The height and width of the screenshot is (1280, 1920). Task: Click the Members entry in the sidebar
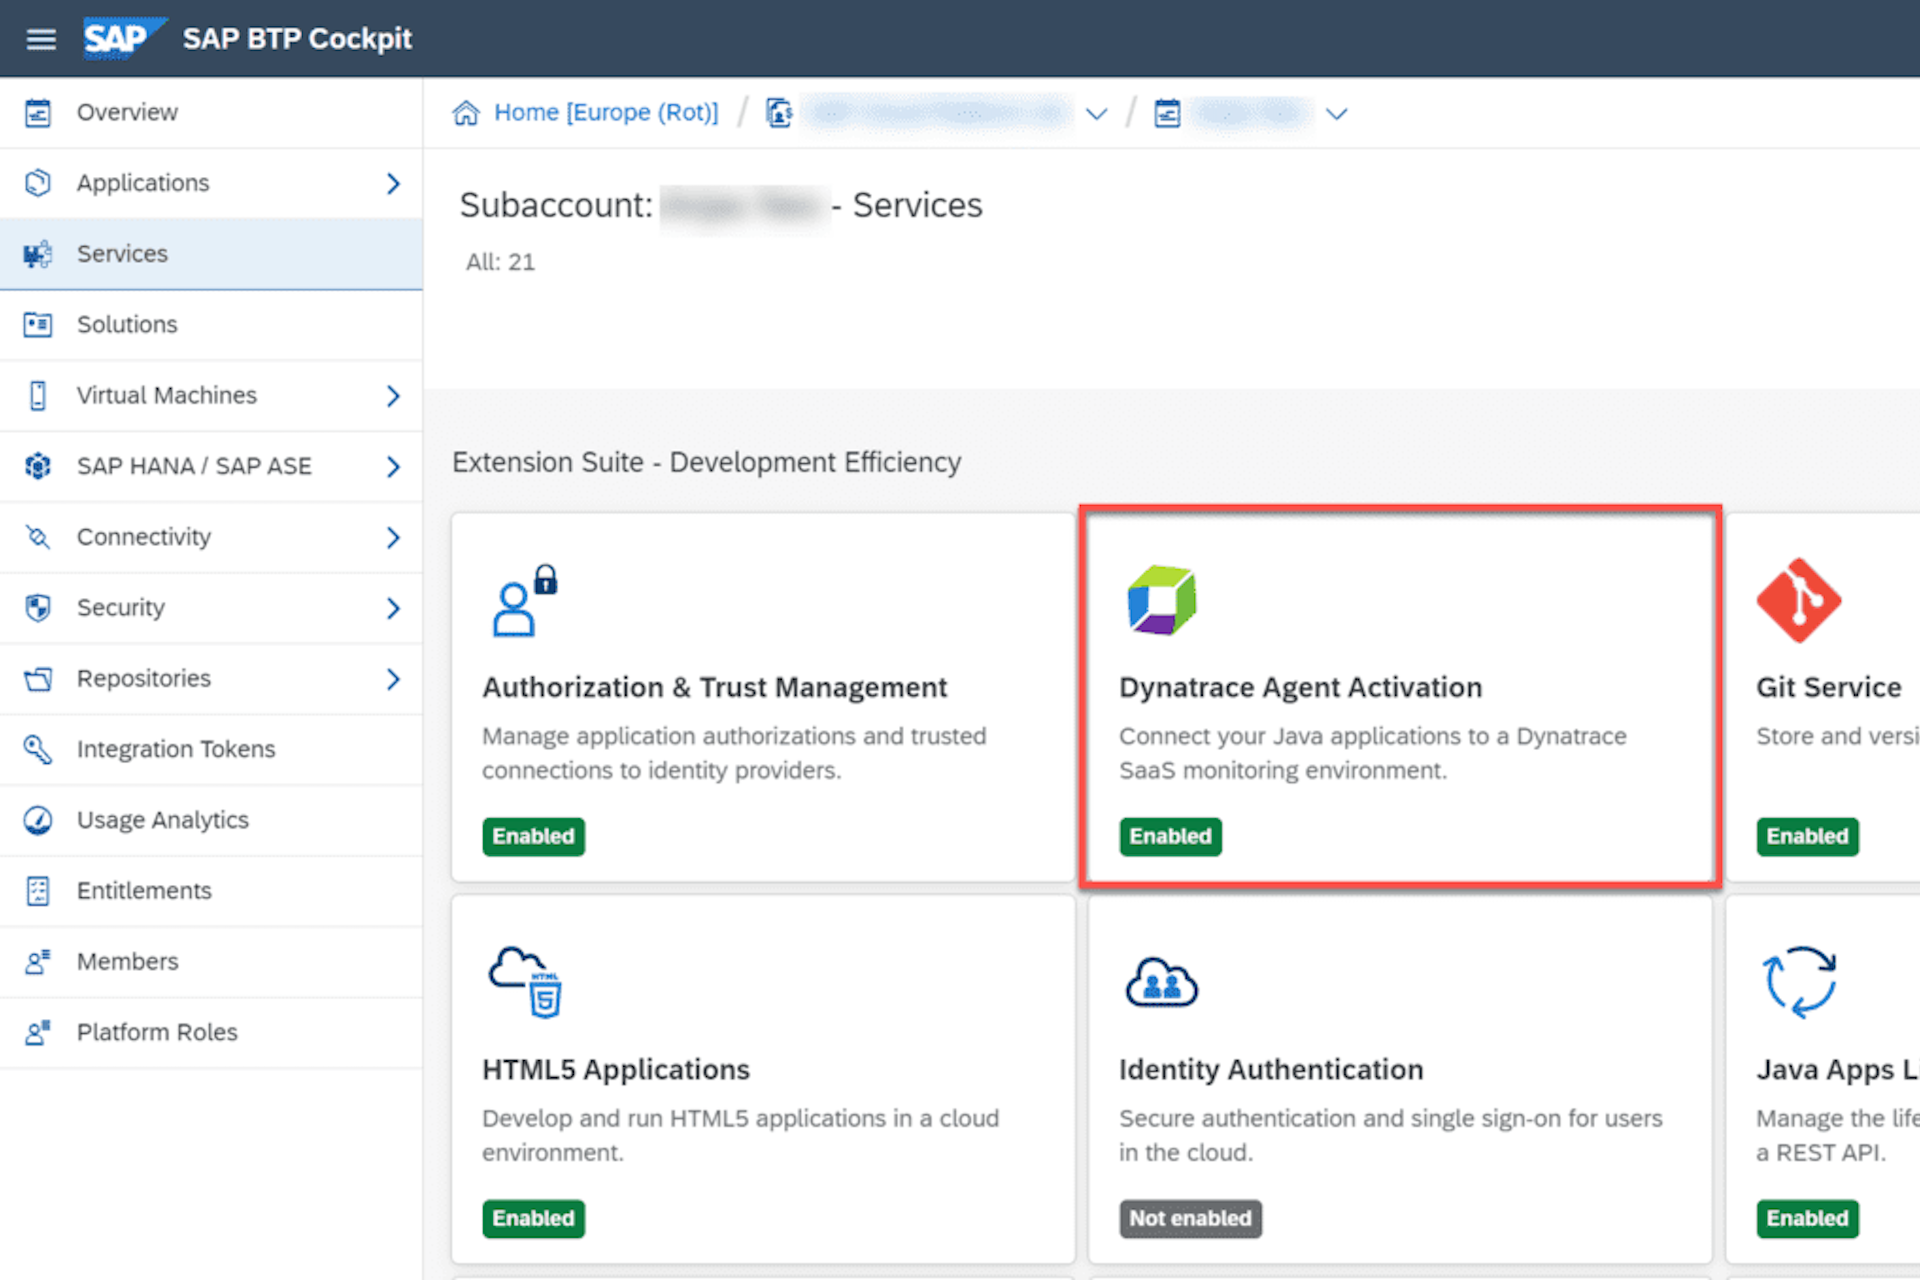[x=126, y=961]
